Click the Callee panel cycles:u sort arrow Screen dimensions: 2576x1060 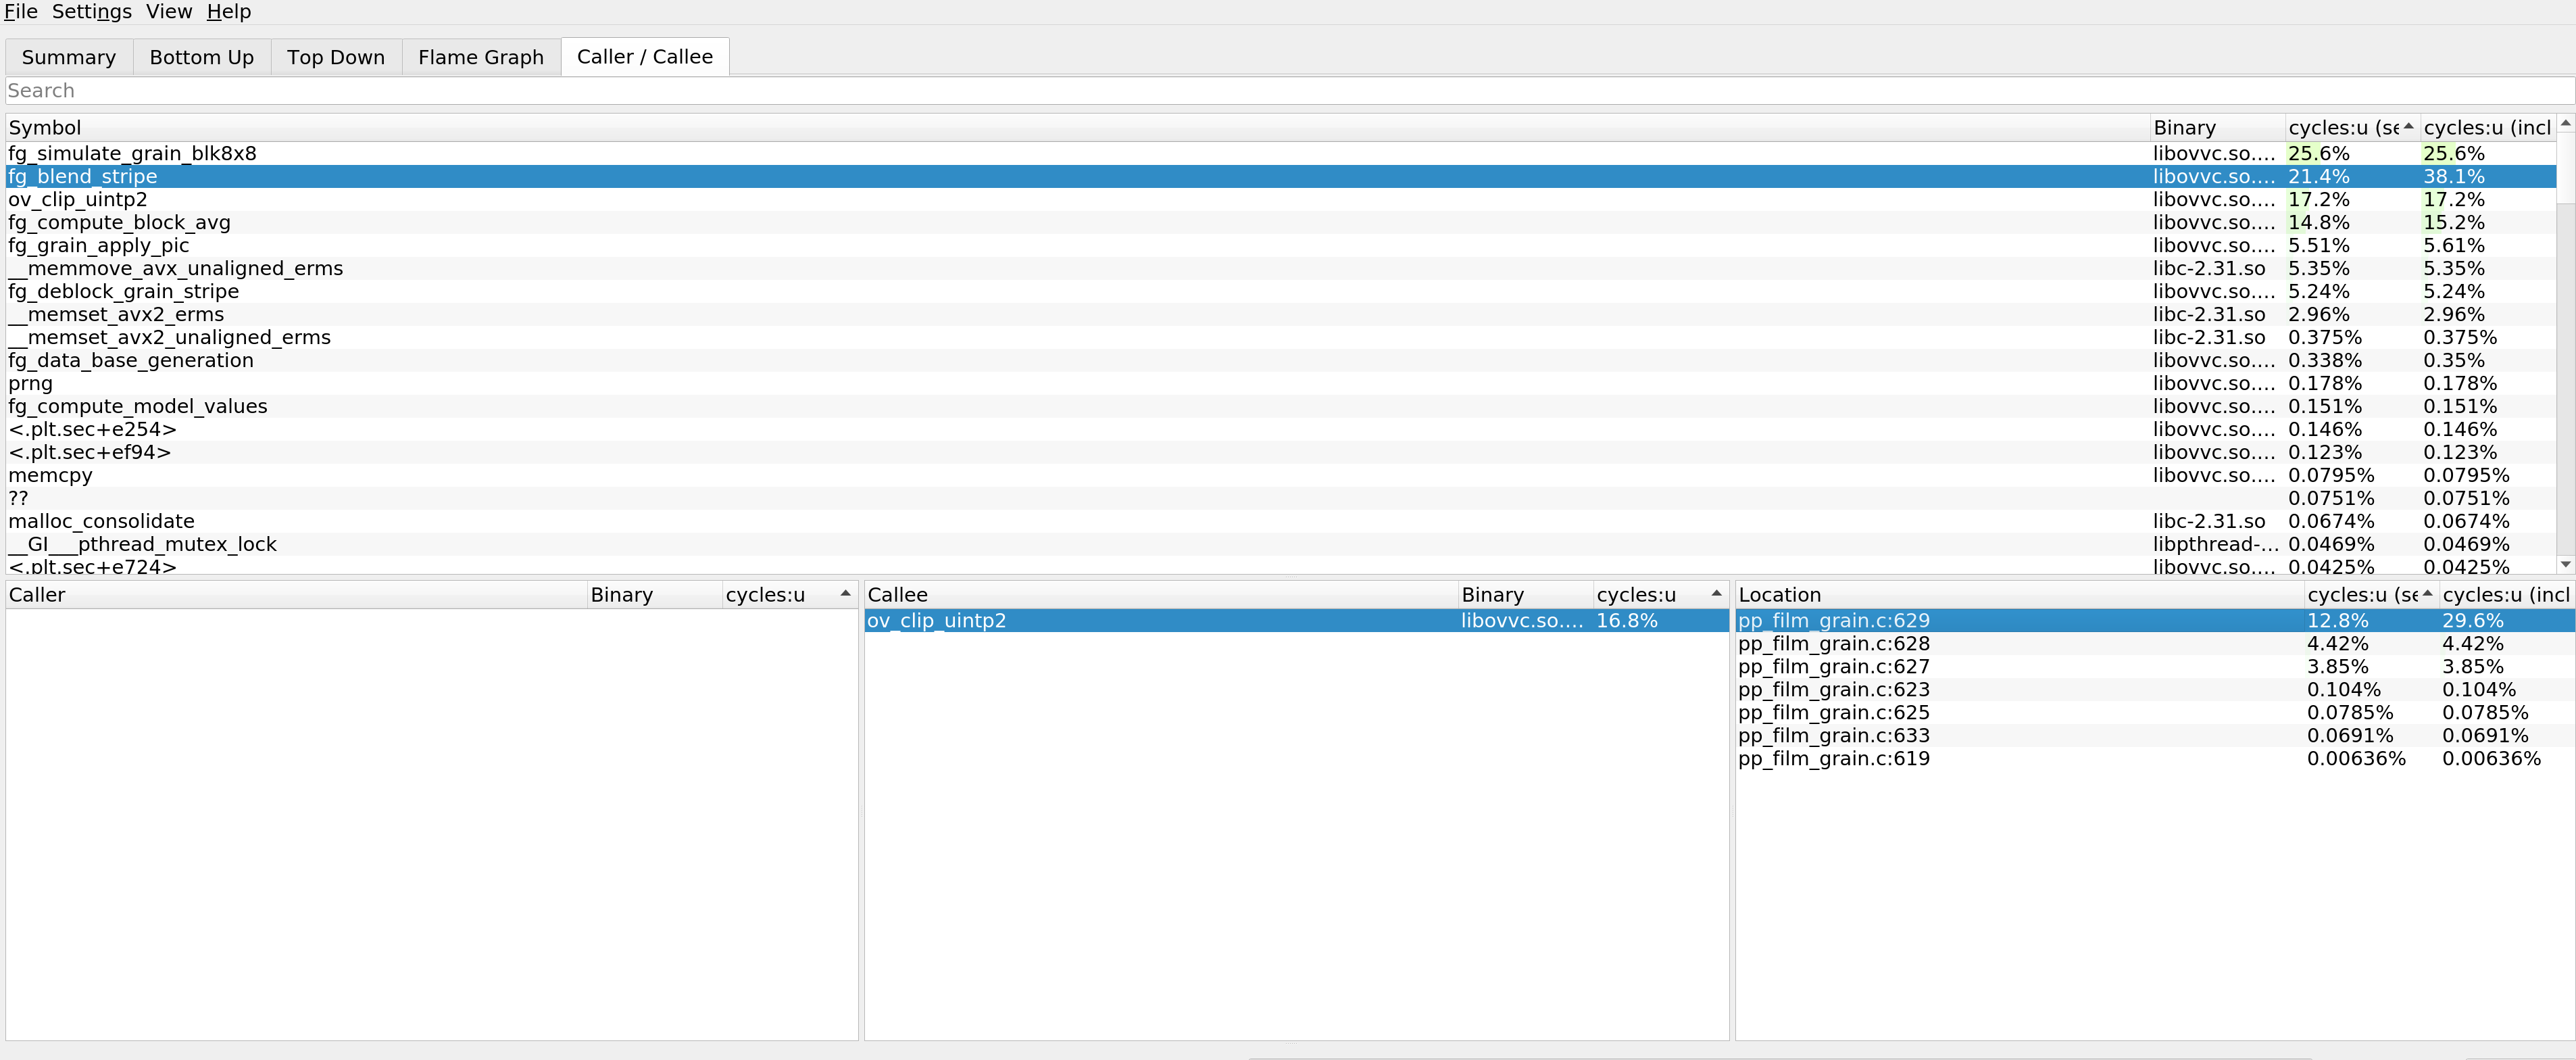(1716, 594)
